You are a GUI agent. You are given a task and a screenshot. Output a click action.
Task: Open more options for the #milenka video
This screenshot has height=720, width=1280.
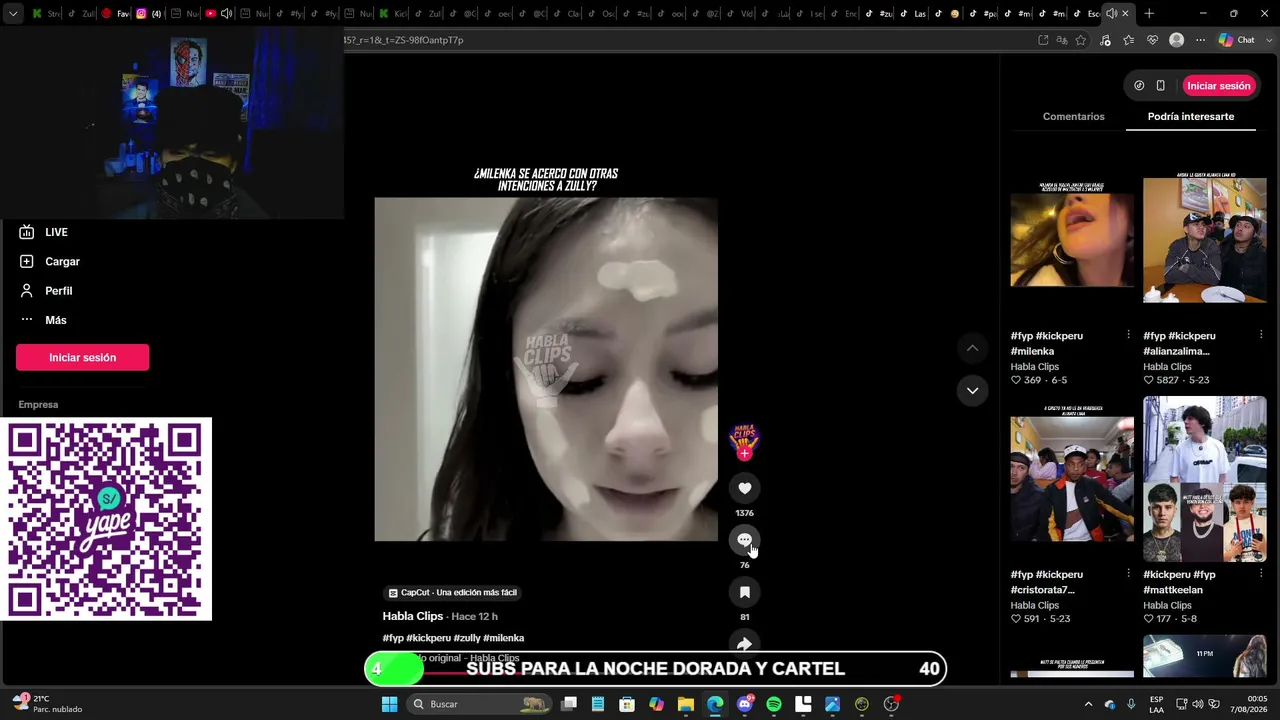click(1128, 335)
